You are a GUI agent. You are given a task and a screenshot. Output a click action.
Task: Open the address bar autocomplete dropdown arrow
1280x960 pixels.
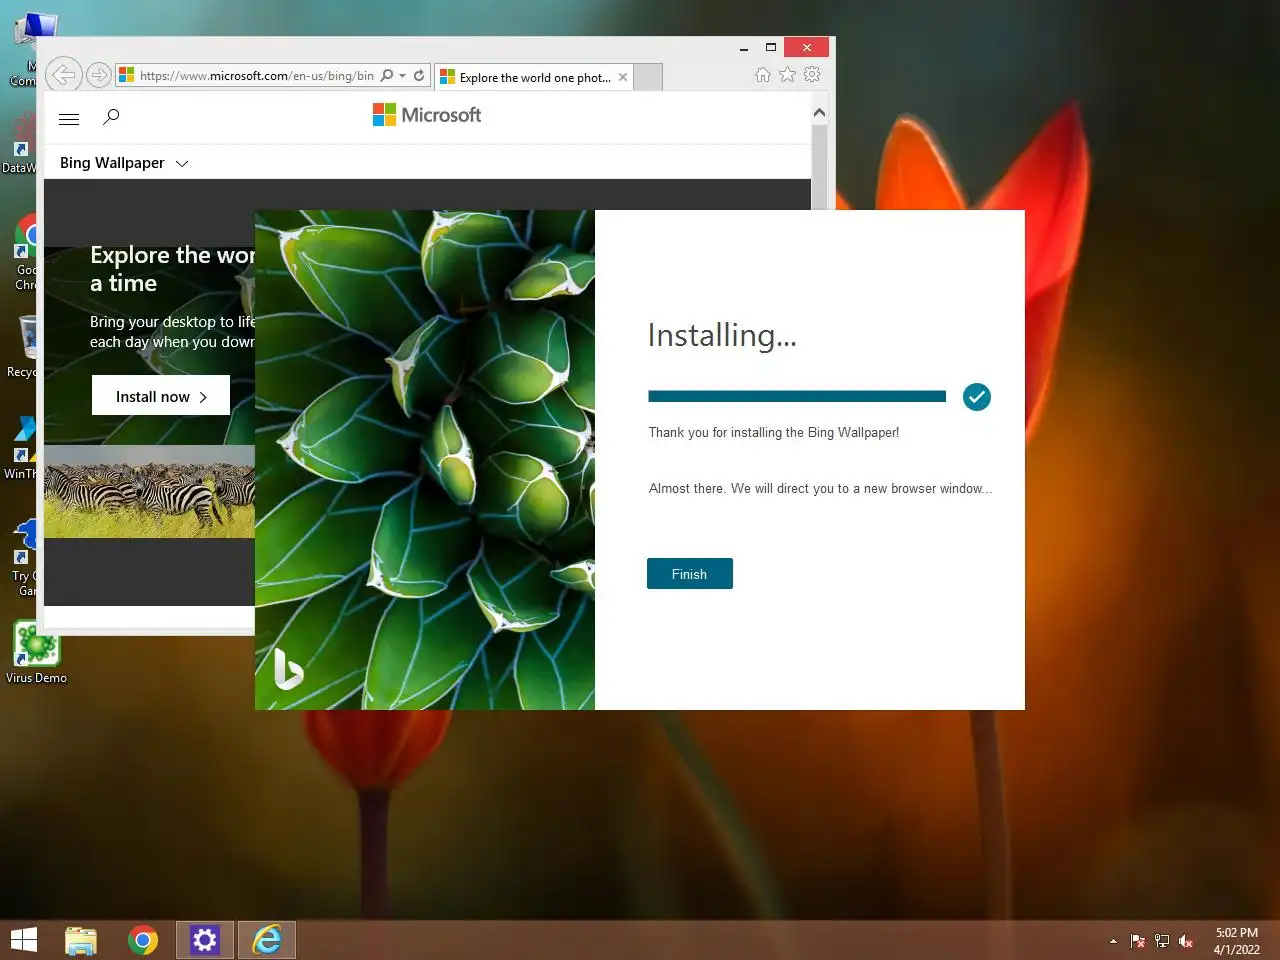click(403, 75)
